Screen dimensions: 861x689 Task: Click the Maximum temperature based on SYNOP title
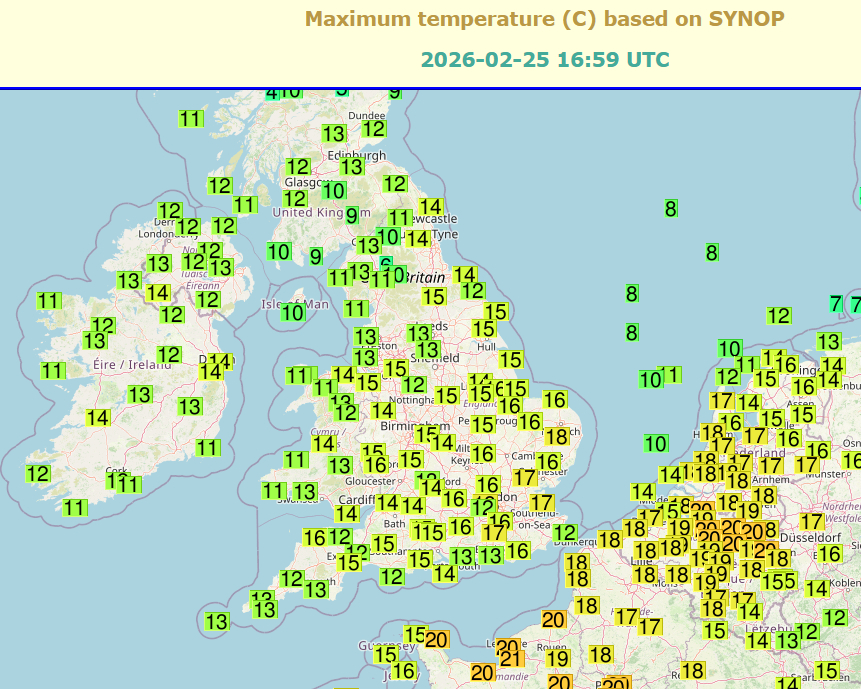pos(544,19)
